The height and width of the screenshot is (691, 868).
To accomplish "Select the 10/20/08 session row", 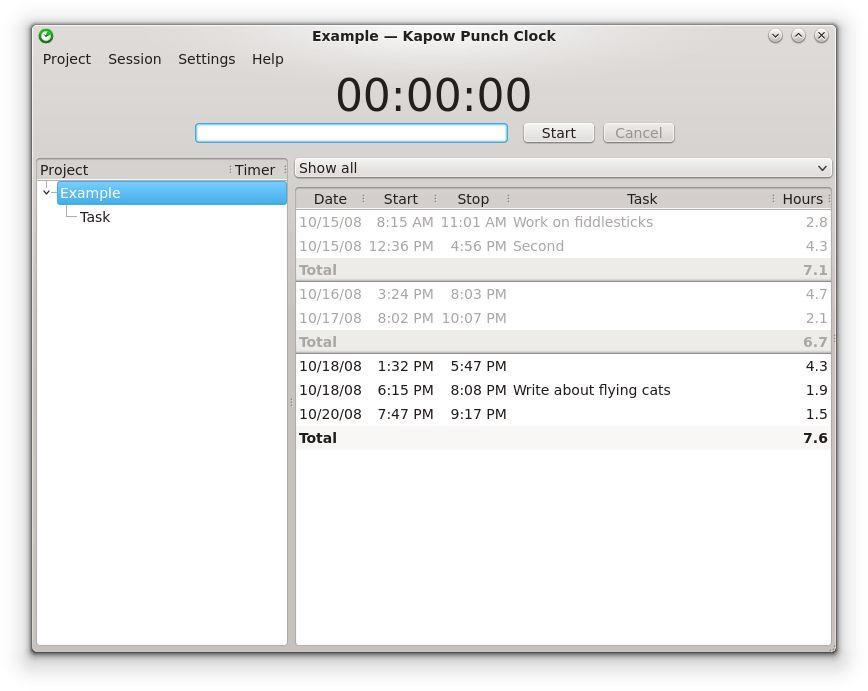I will (563, 414).
